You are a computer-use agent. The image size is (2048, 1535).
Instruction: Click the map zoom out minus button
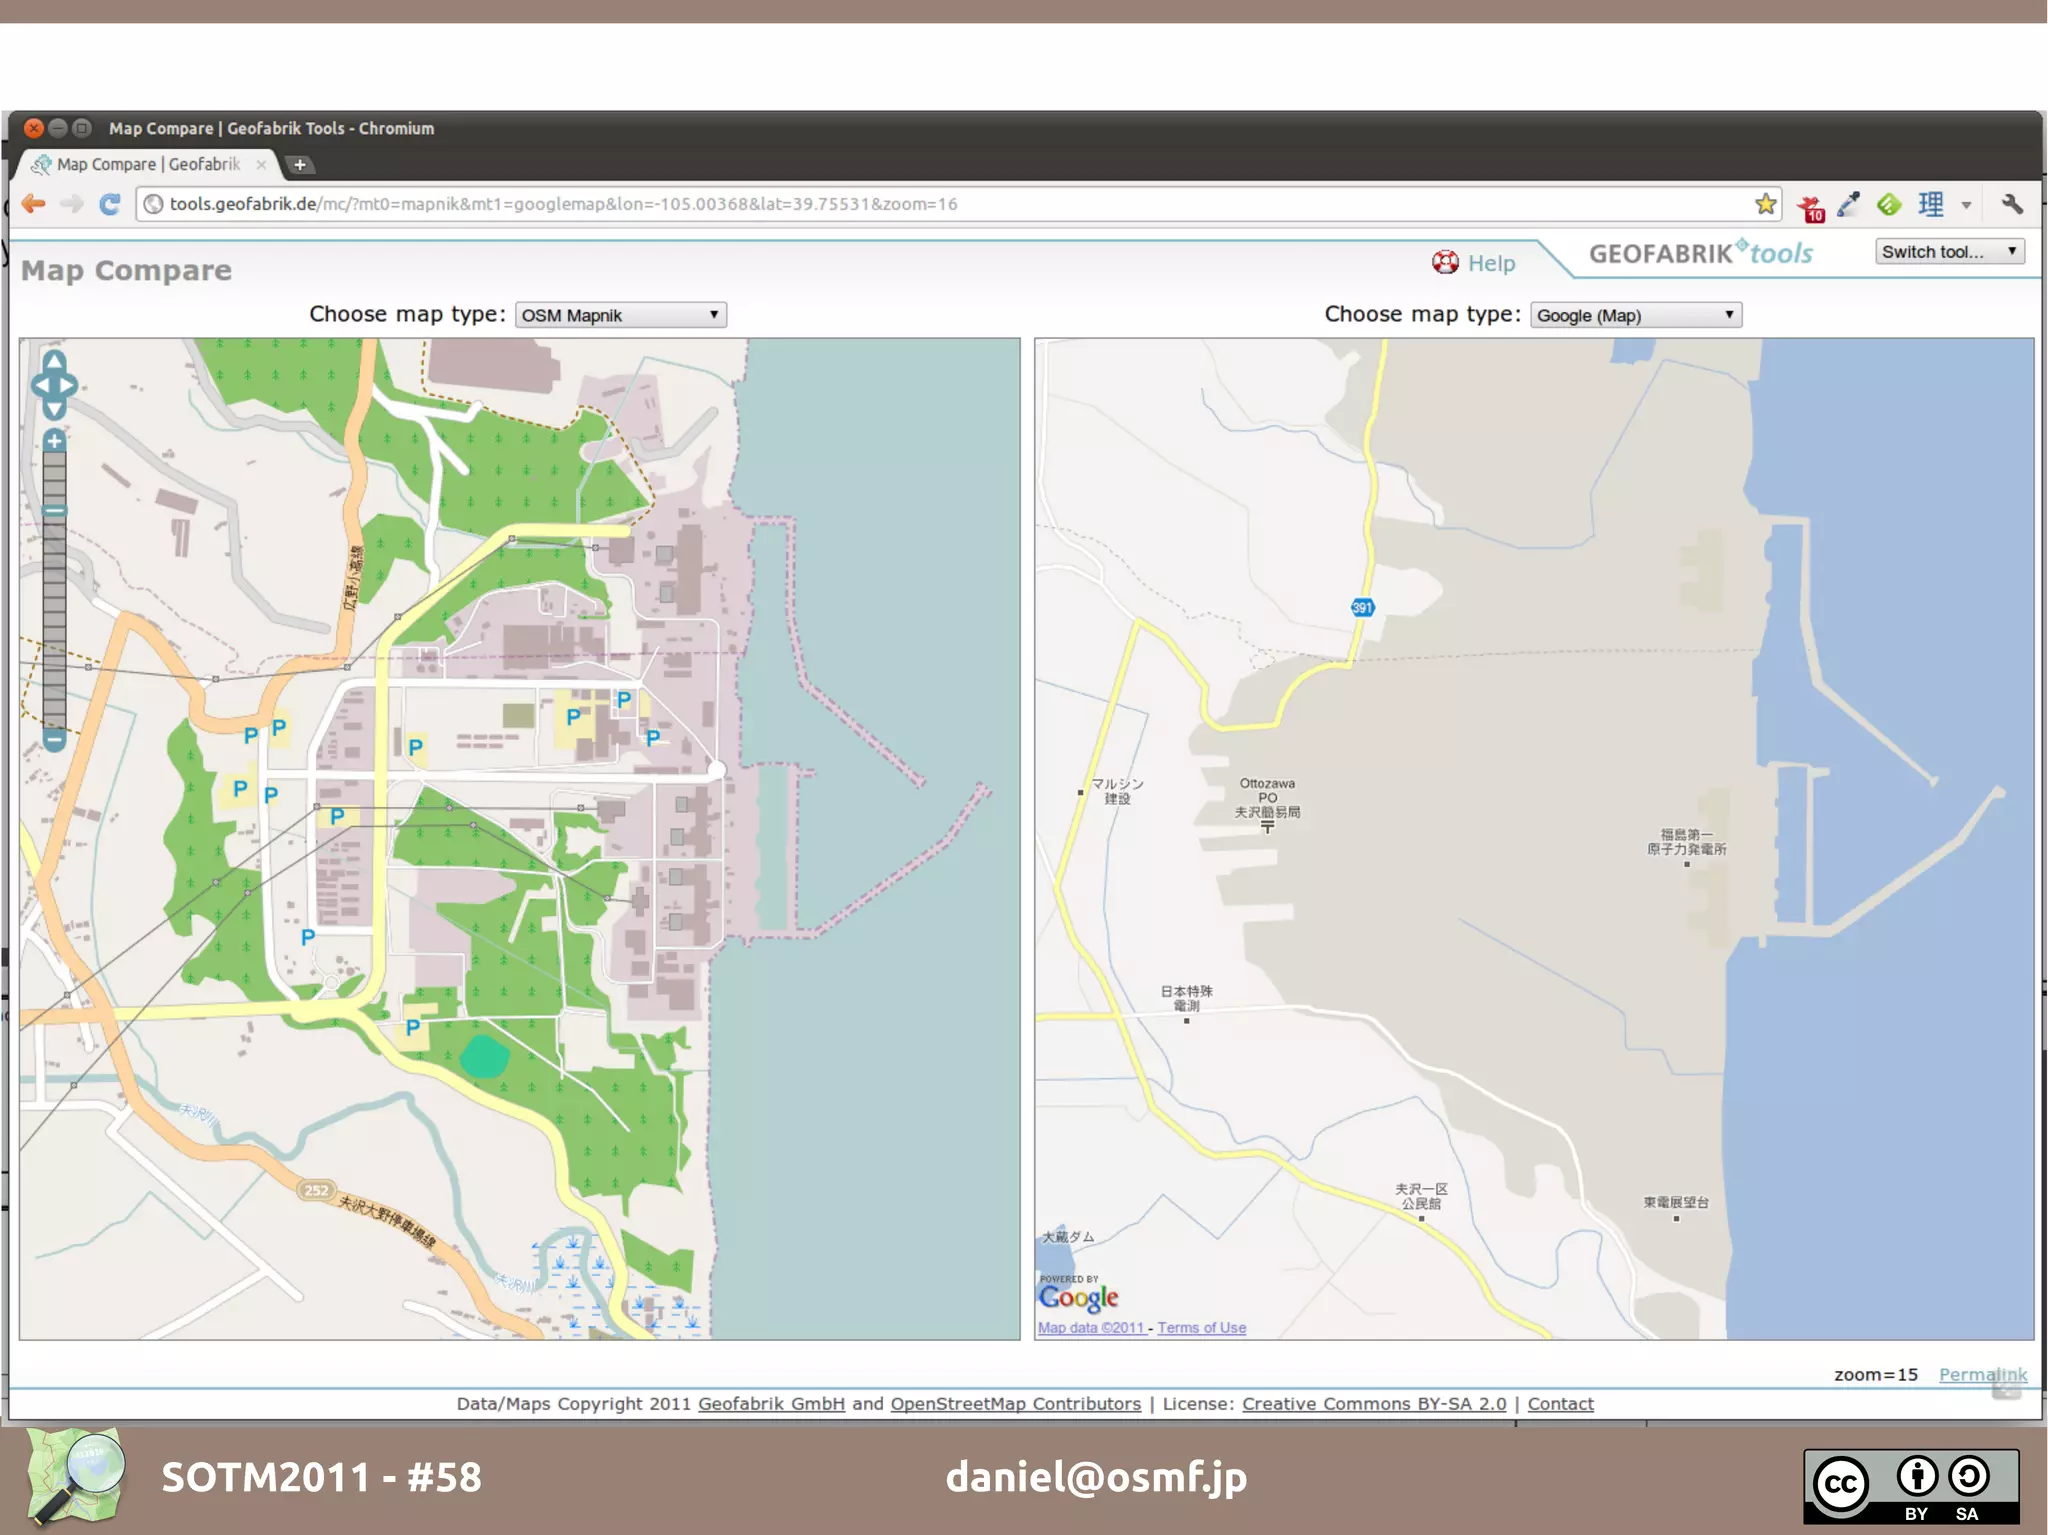point(55,741)
